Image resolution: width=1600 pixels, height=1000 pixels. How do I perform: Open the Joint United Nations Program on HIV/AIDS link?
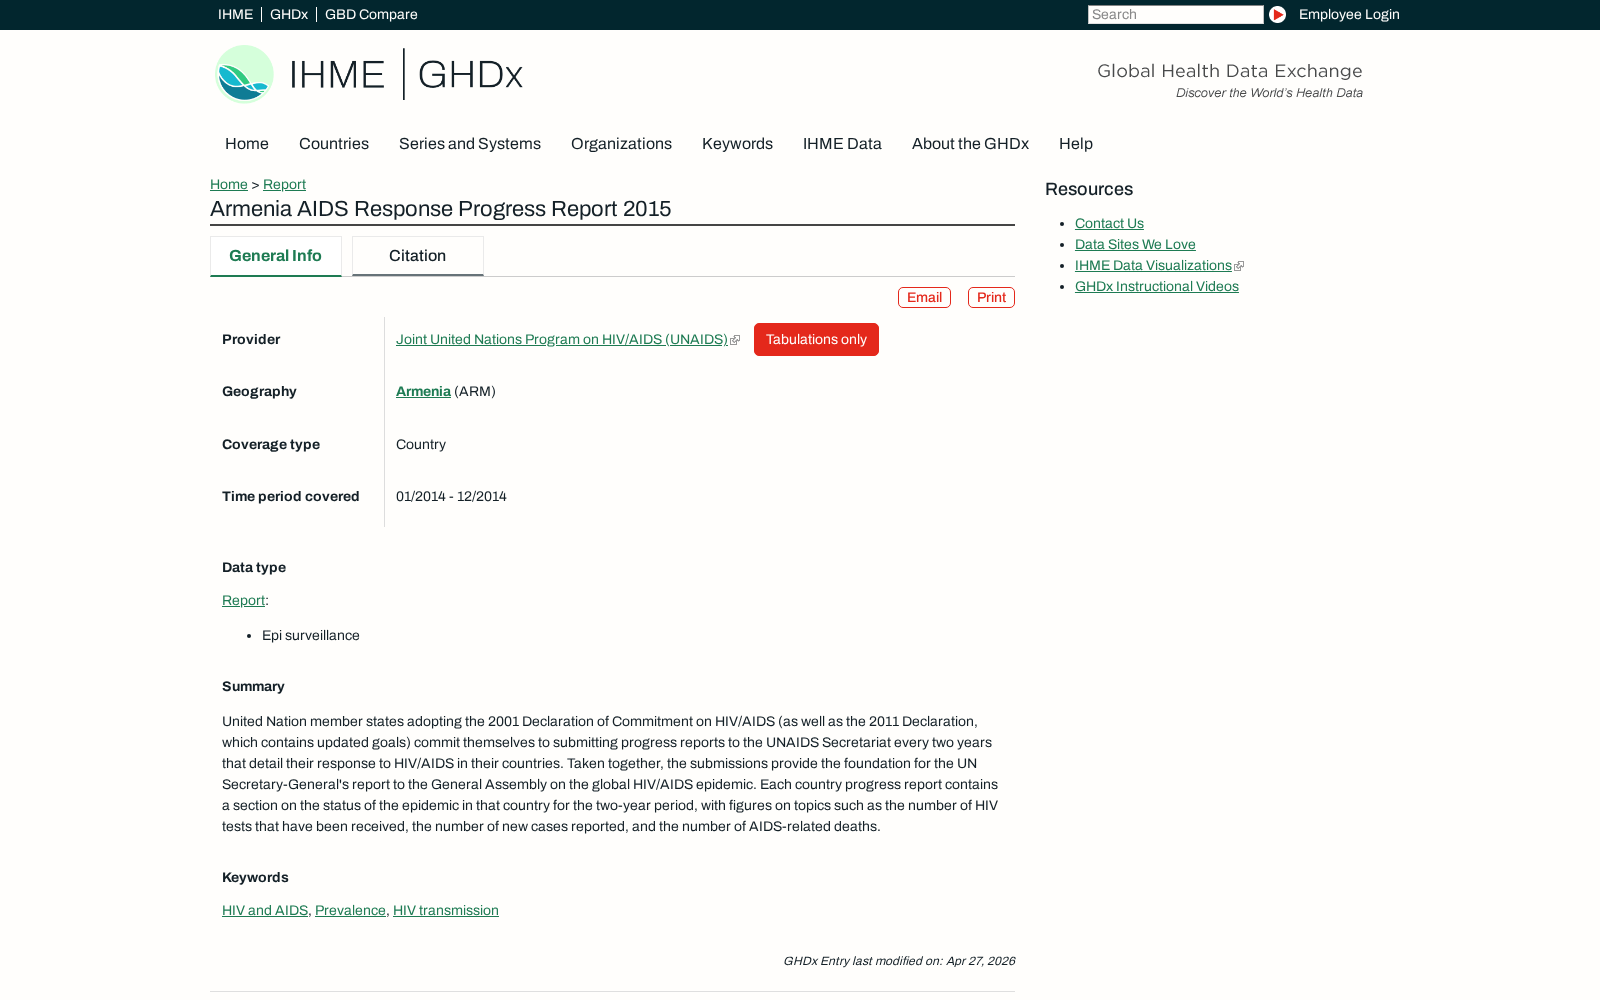pos(562,340)
